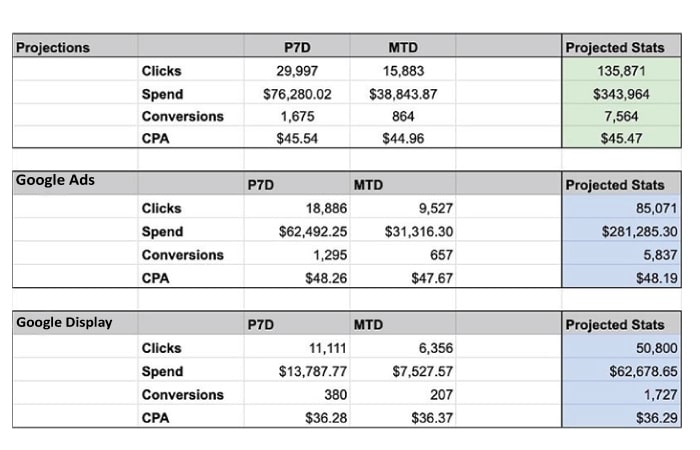Select Projections P7D spend $76,280.02
The image size is (700, 450).
tap(297, 93)
